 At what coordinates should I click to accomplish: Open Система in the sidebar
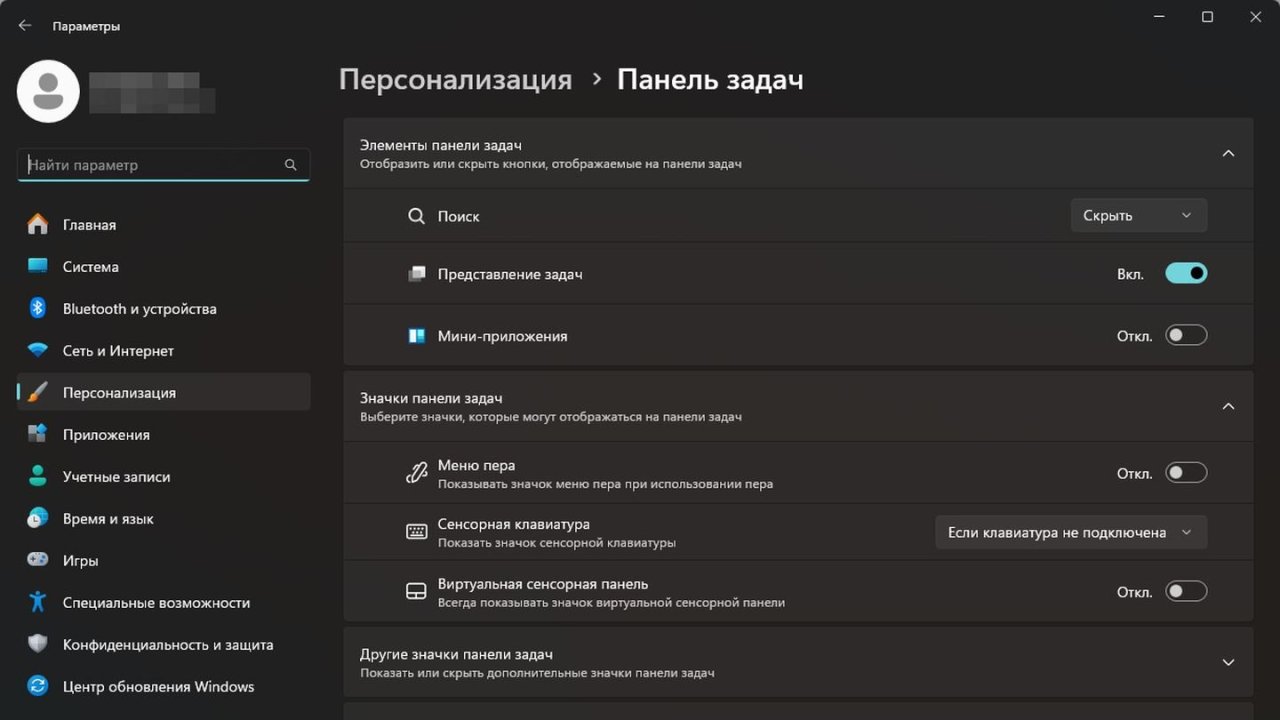click(x=90, y=267)
